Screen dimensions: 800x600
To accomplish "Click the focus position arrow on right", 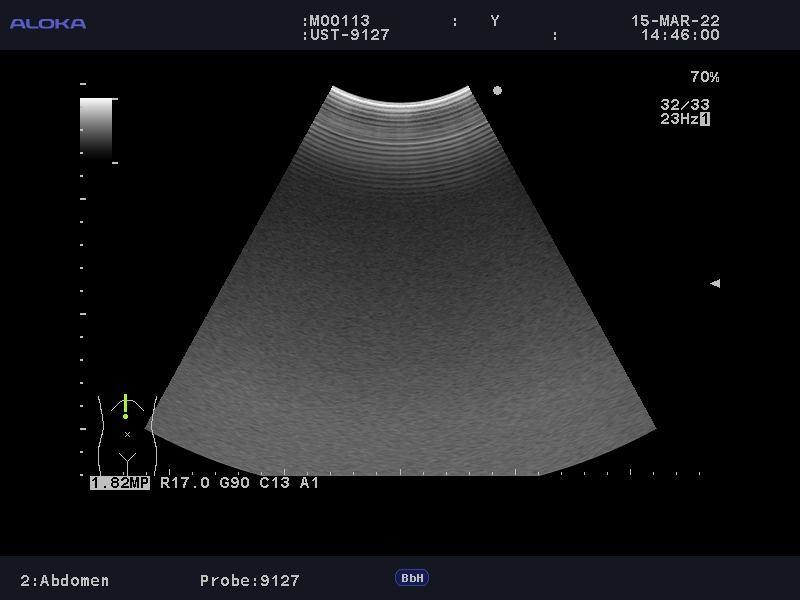I will 714,283.
